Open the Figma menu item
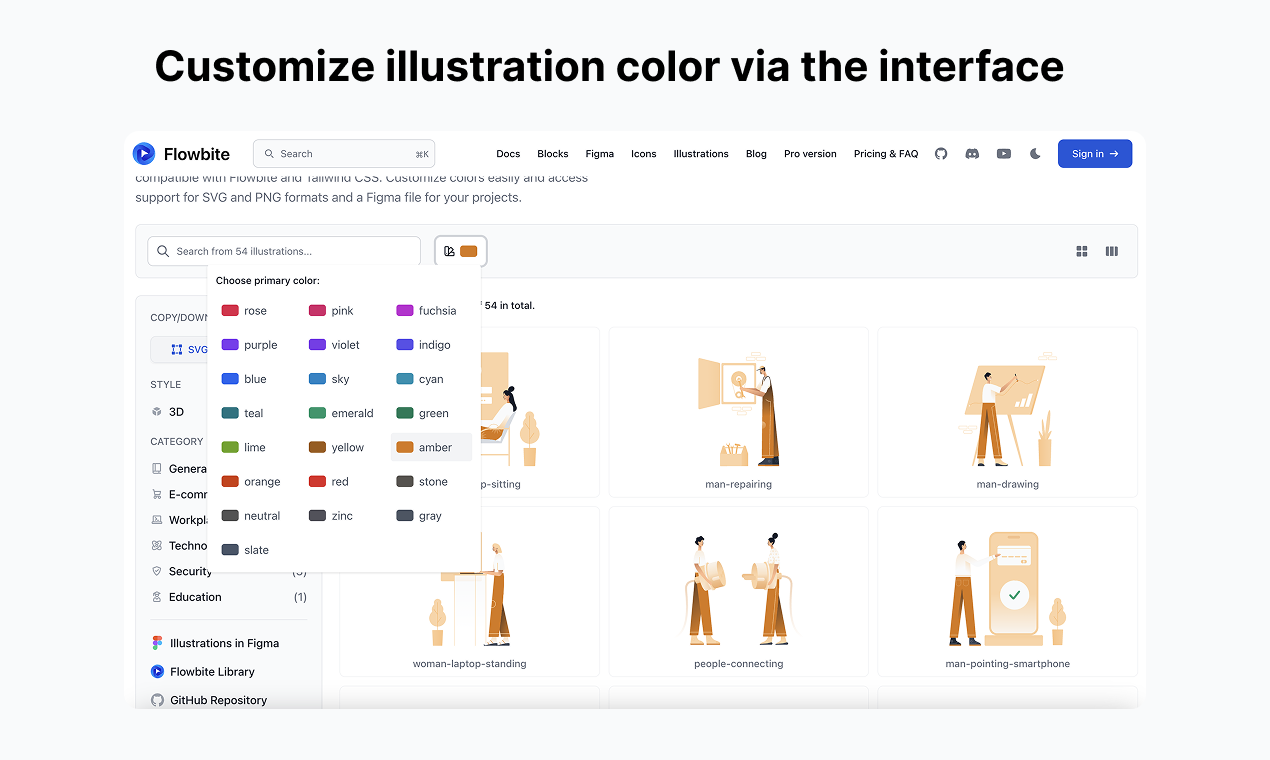The width and height of the screenshot is (1270, 760). (x=600, y=154)
